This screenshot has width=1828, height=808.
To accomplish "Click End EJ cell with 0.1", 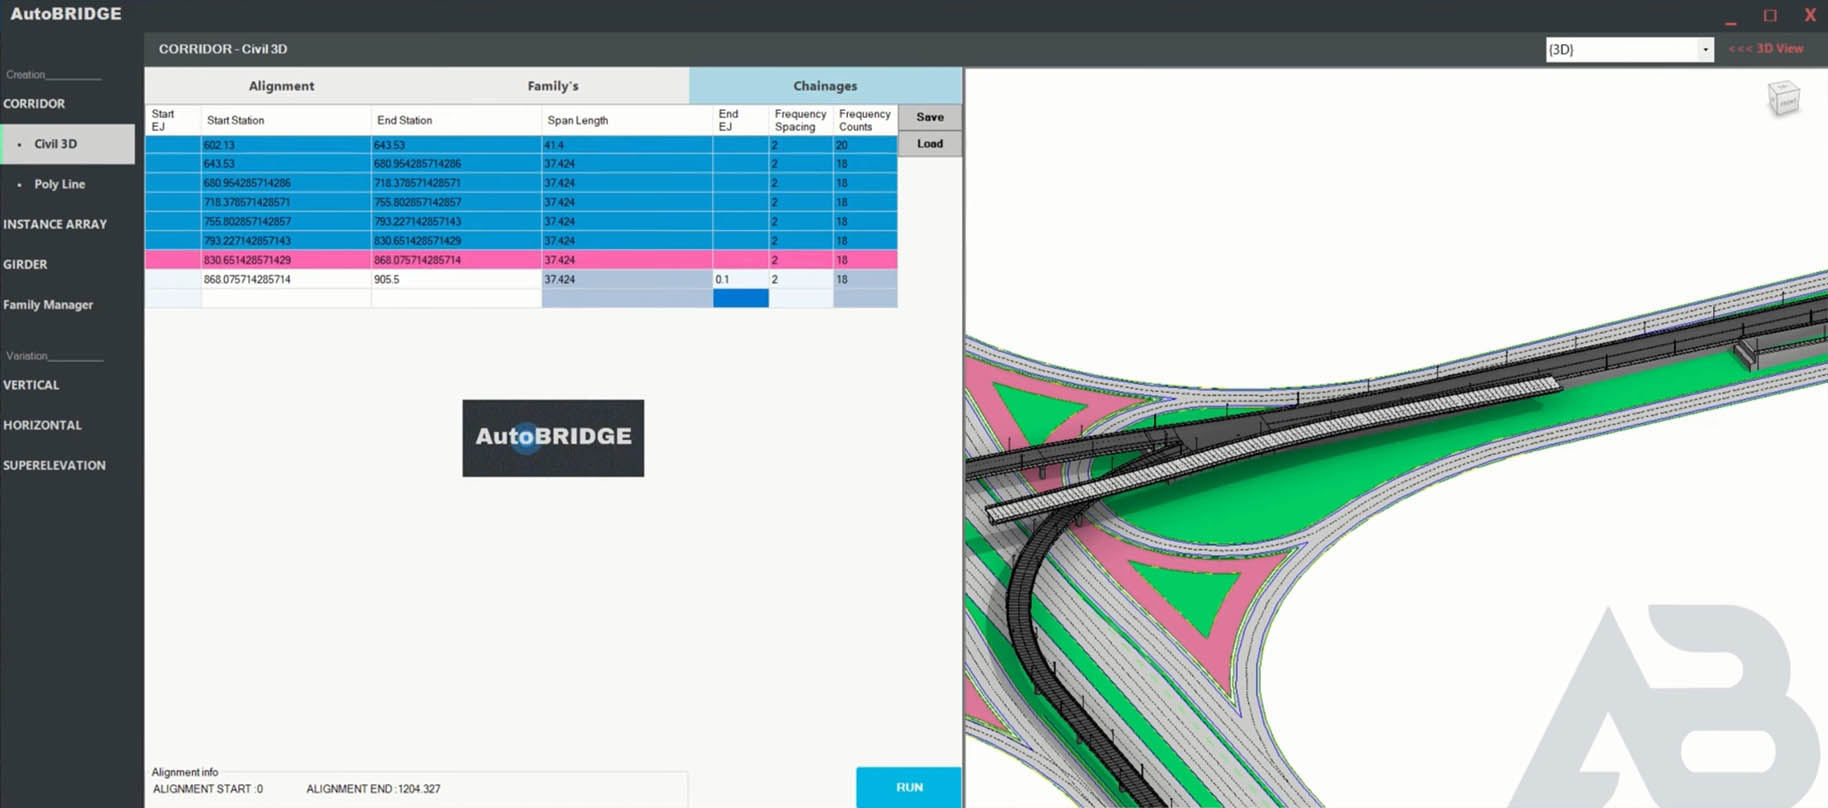I will click(x=741, y=279).
